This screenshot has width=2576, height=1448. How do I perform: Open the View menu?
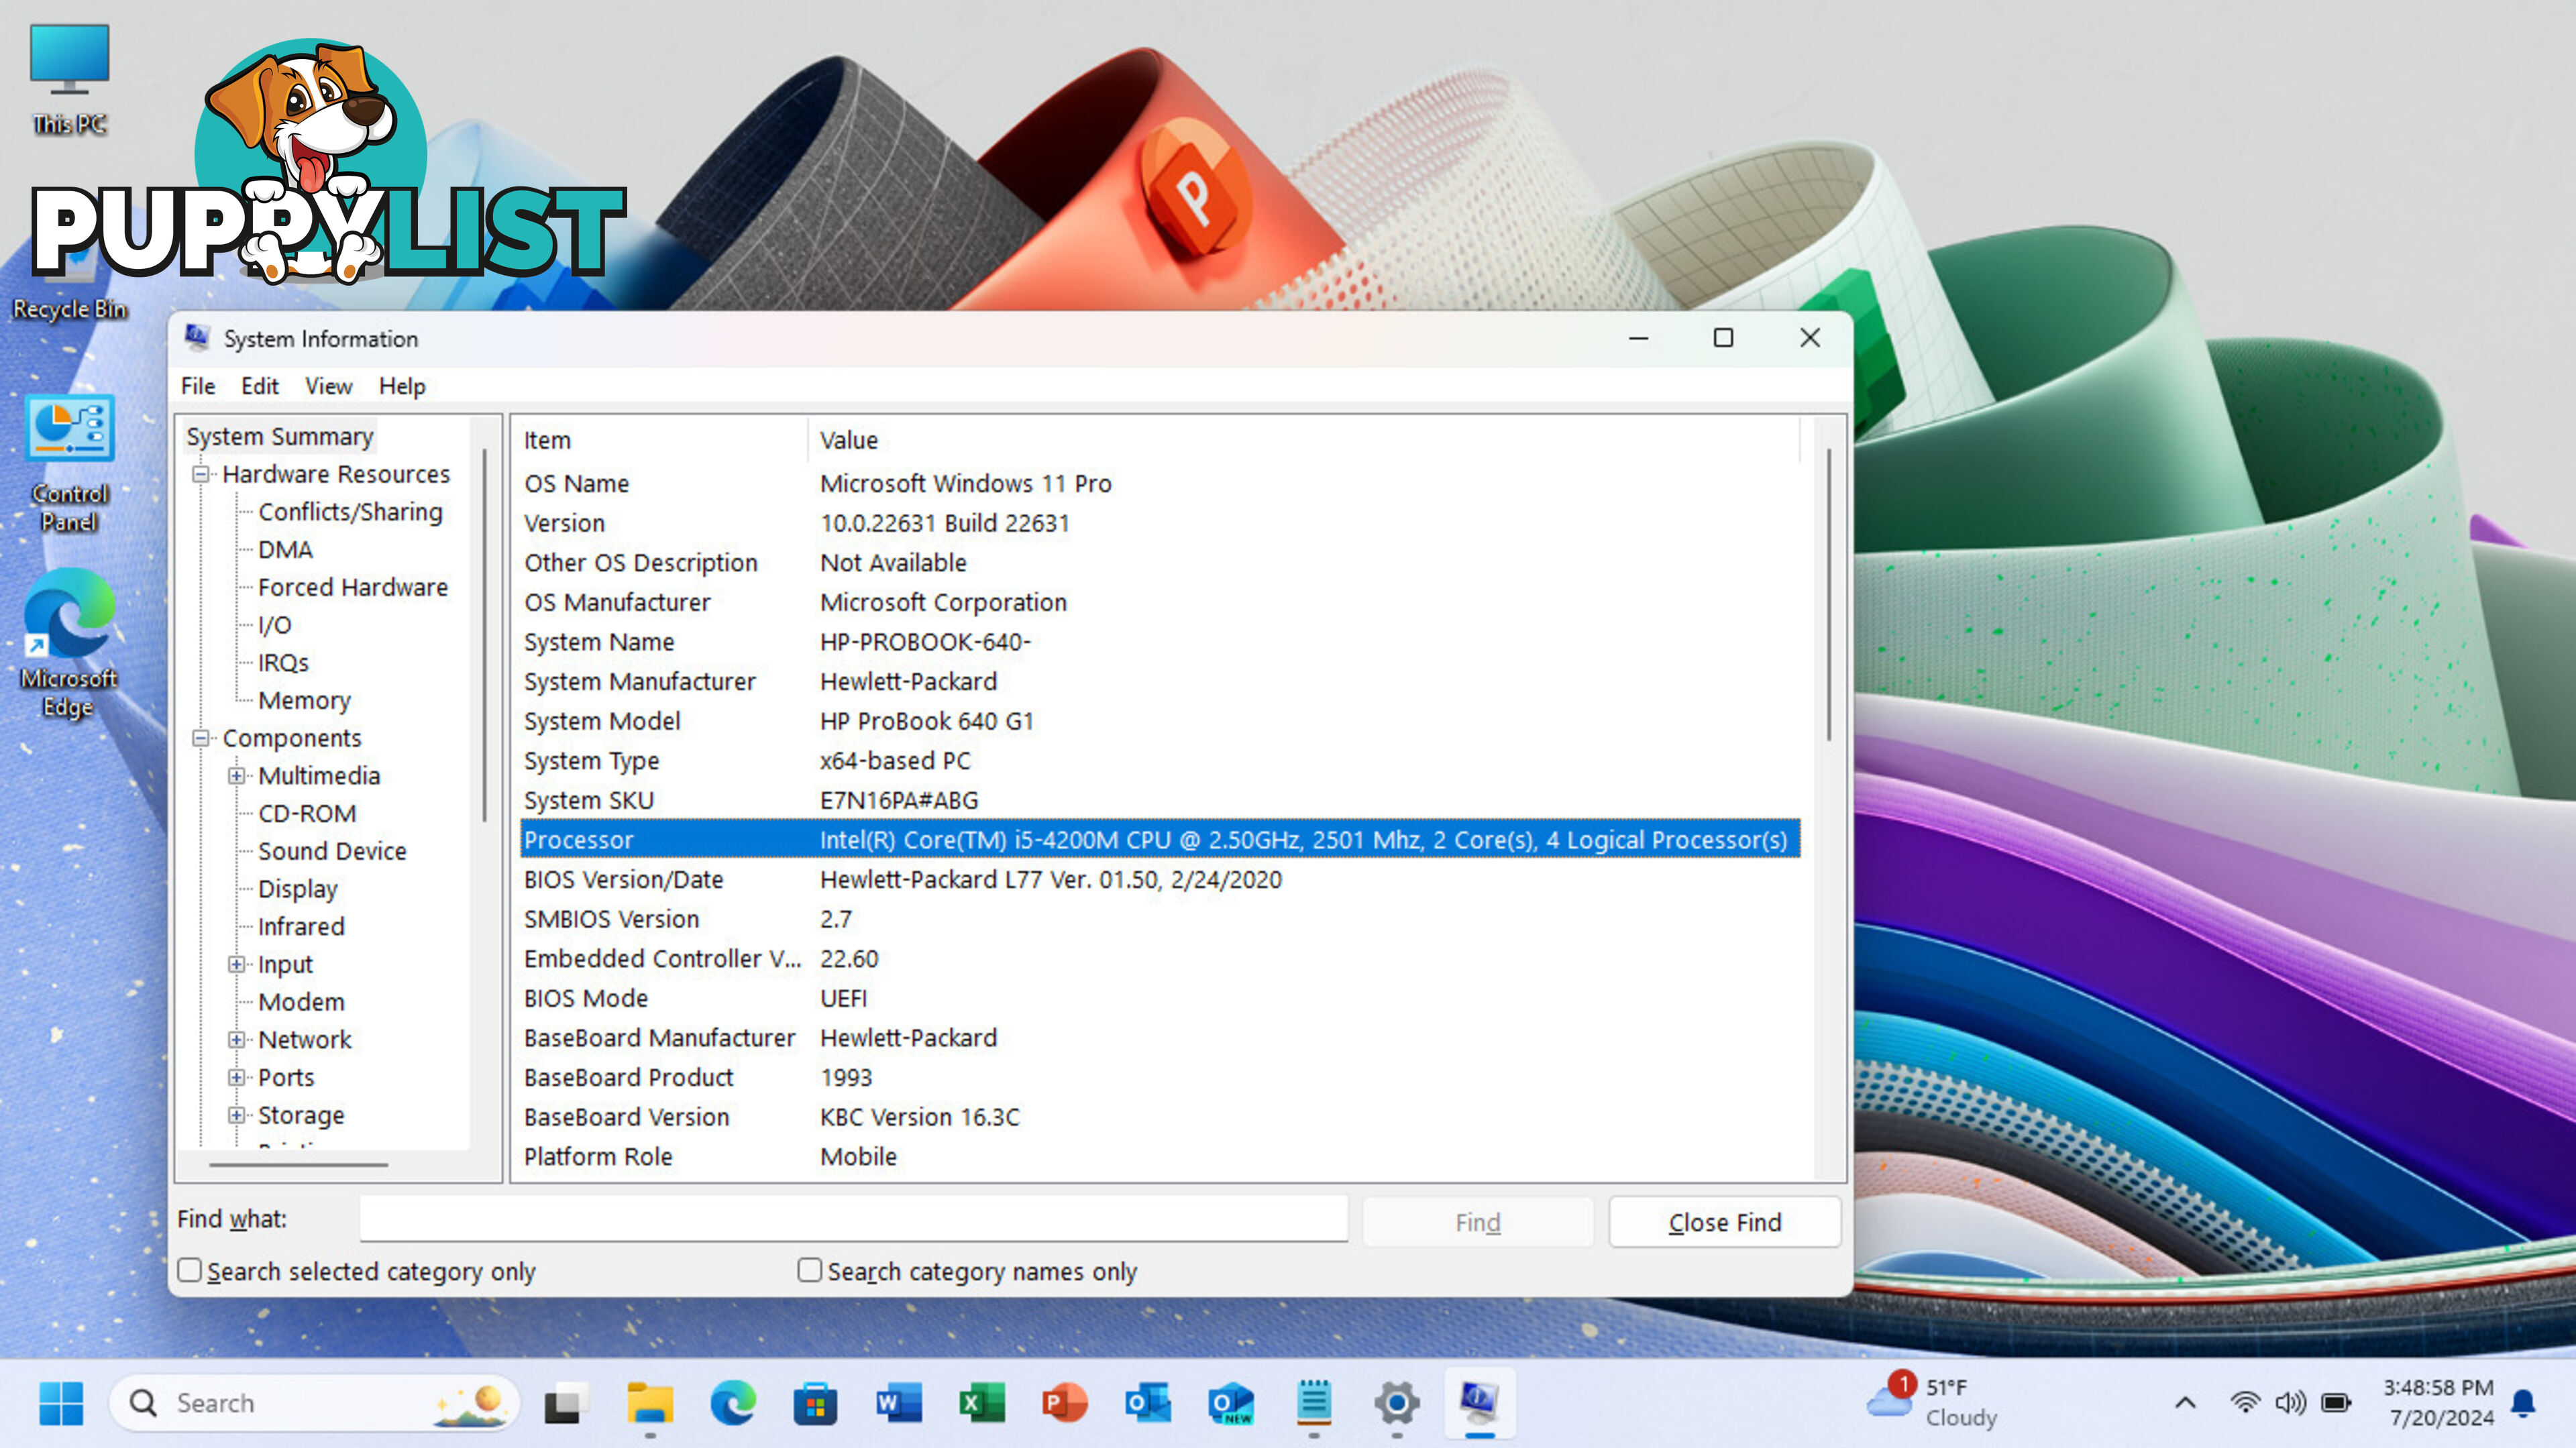(329, 386)
